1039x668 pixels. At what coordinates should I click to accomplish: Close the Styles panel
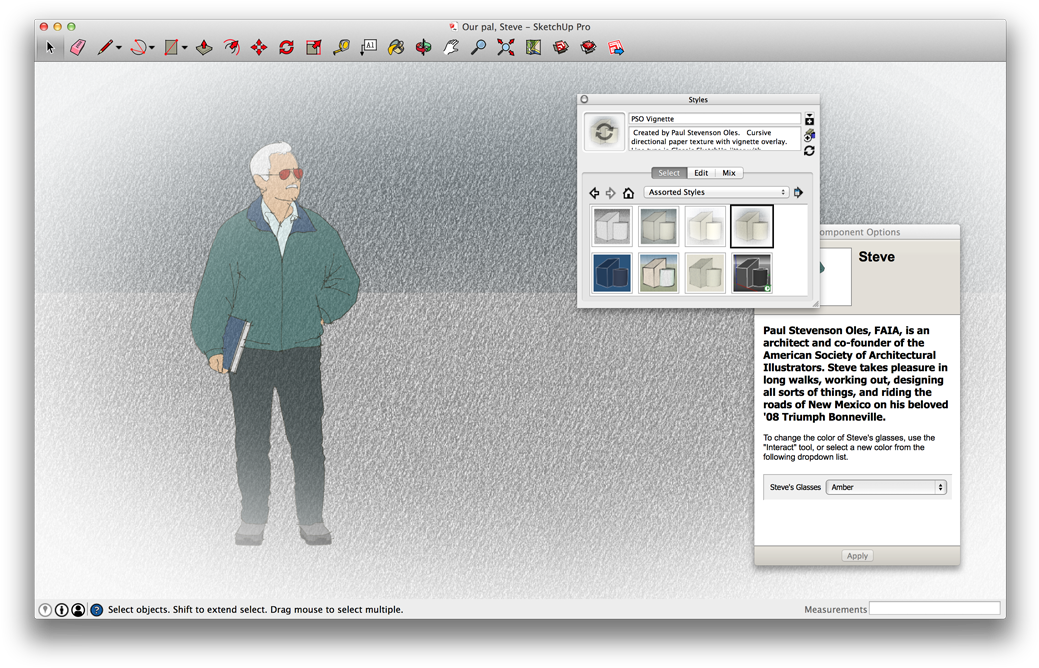click(584, 99)
